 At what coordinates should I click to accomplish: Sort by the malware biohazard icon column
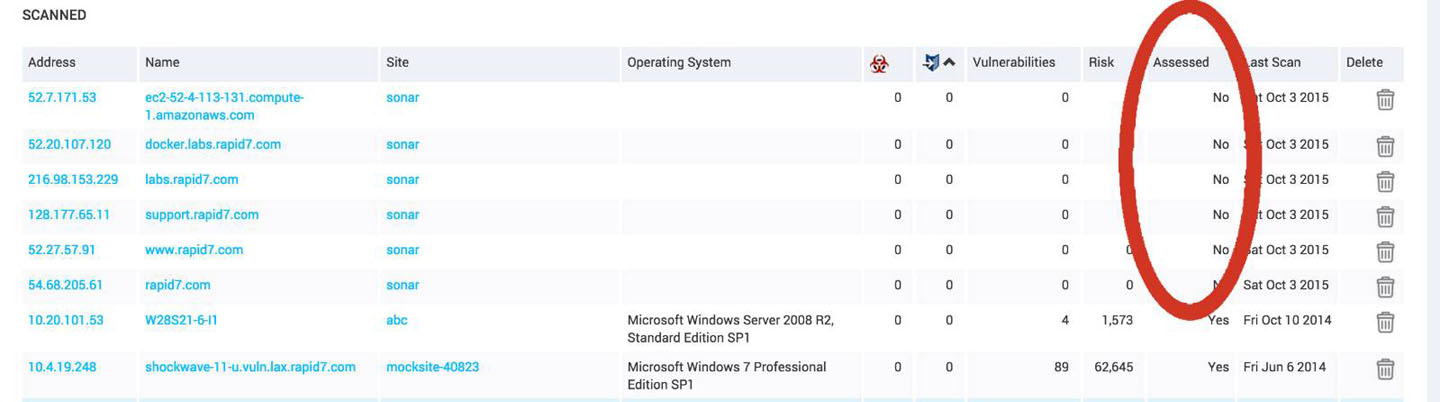click(878, 63)
